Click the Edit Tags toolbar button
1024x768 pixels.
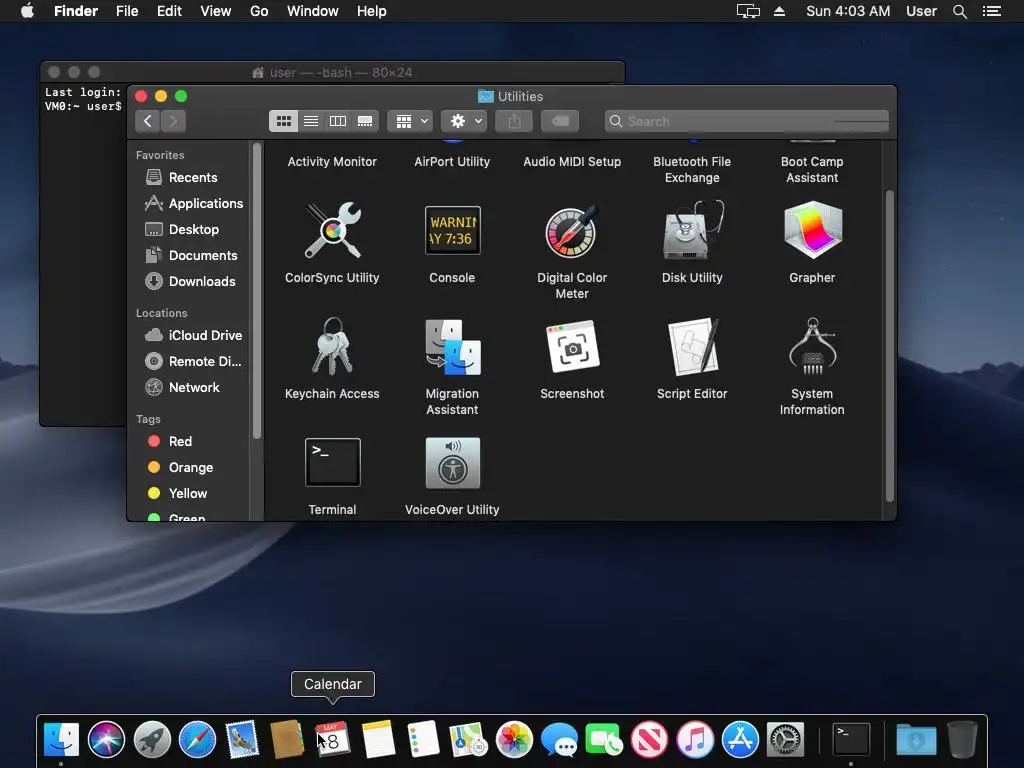tap(560, 121)
